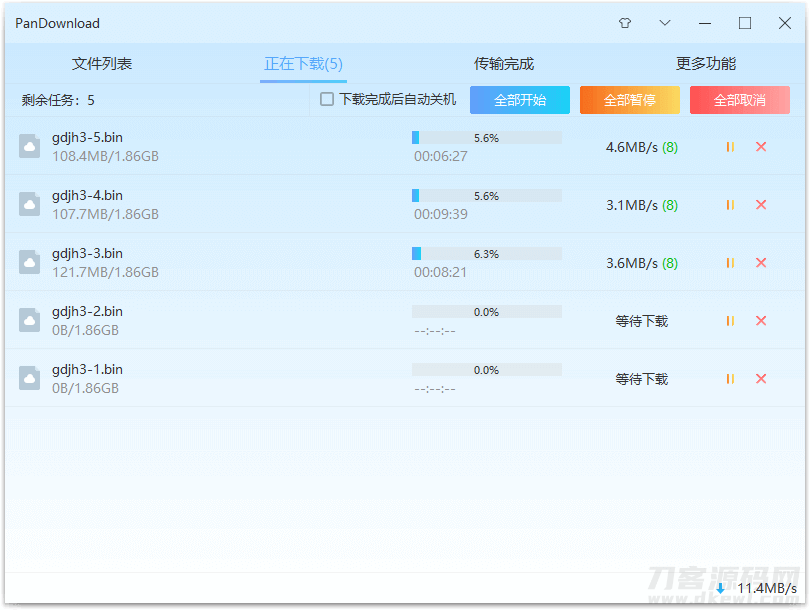Select the gdjh3-5.bin file name
This screenshot has height=610, width=810.
coord(87,138)
